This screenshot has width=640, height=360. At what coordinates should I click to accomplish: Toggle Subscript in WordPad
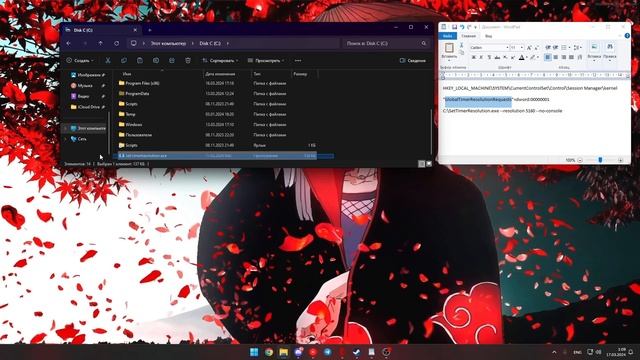pyautogui.click(x=505, y=57)
